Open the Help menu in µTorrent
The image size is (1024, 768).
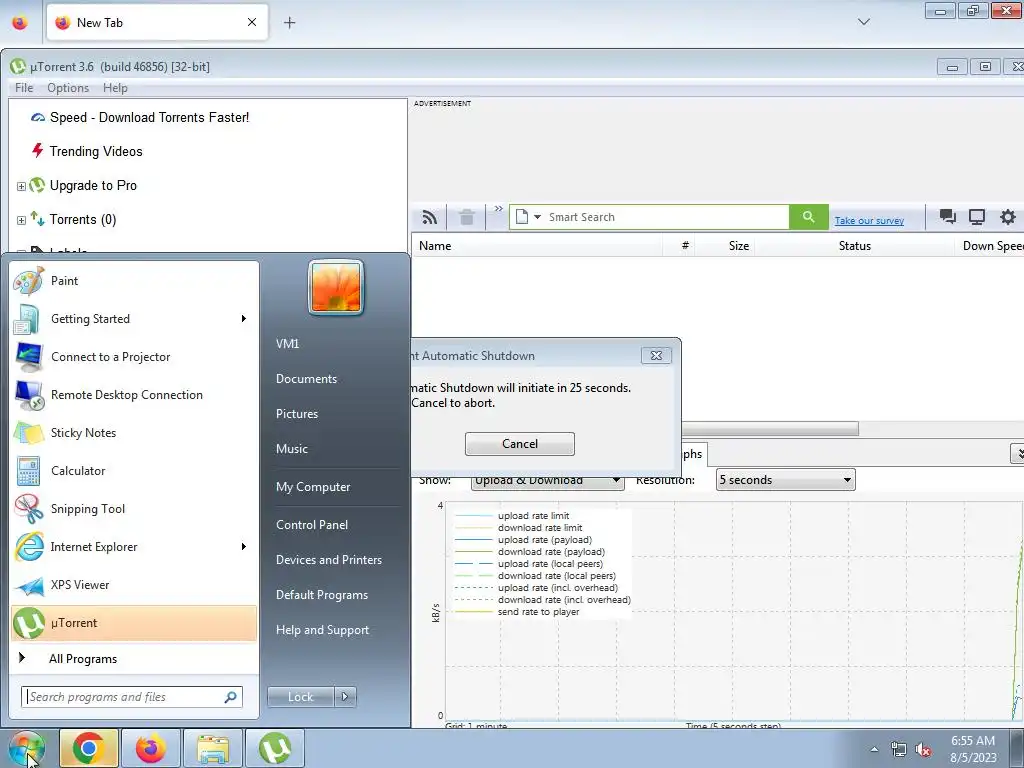115,88
